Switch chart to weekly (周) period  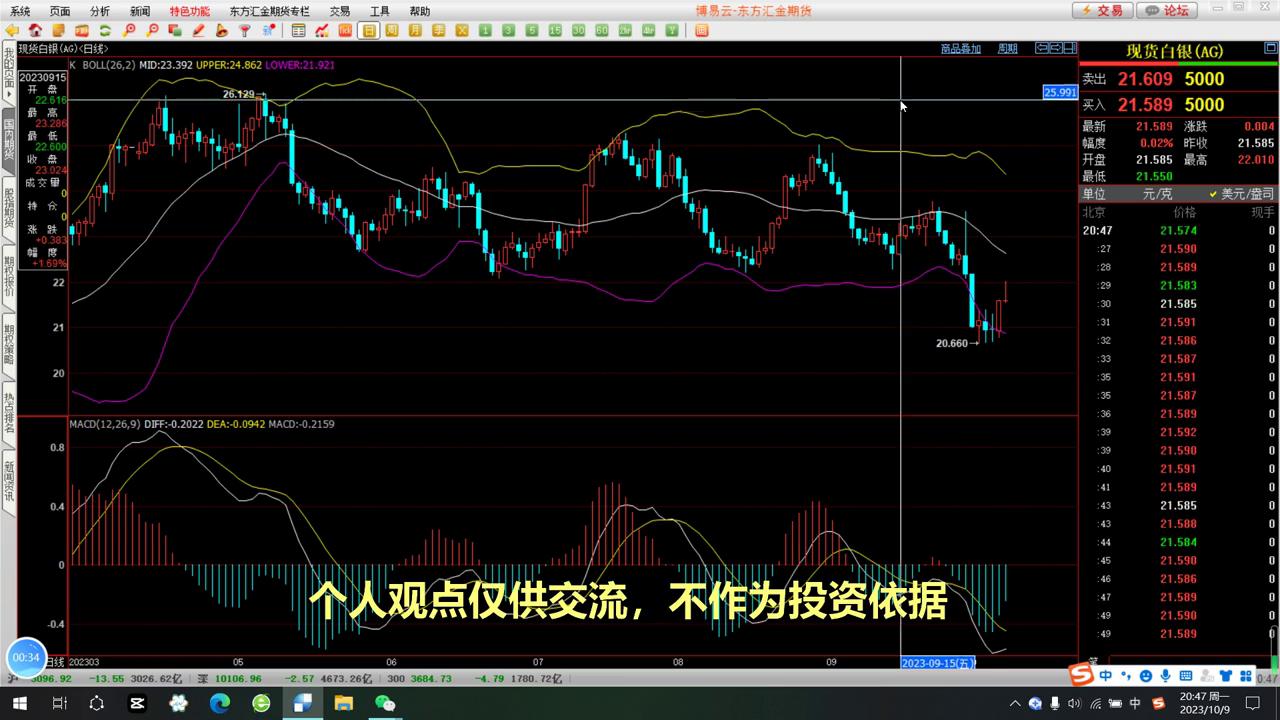(393, 31)
